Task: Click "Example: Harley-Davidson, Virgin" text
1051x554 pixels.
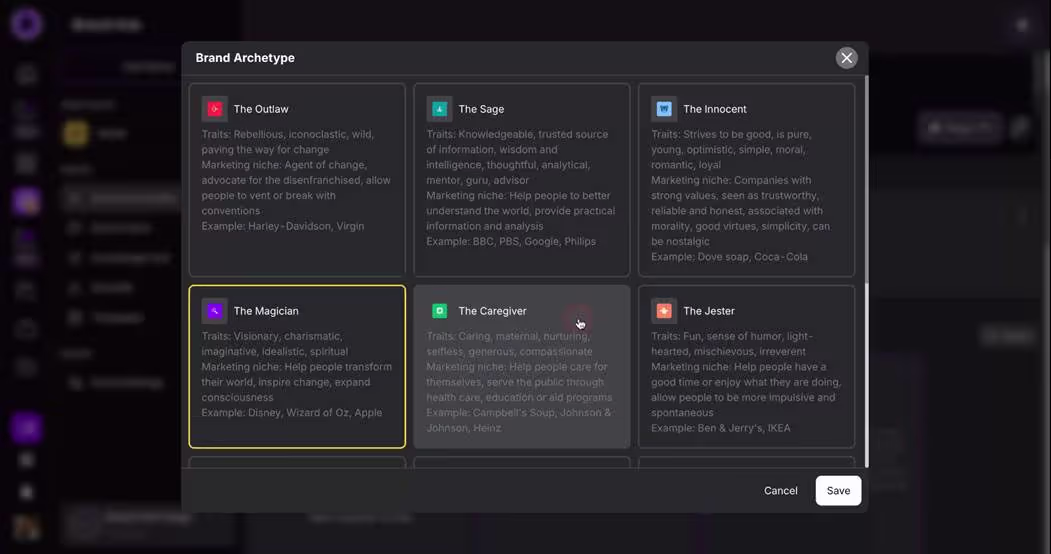Action: 283,226
